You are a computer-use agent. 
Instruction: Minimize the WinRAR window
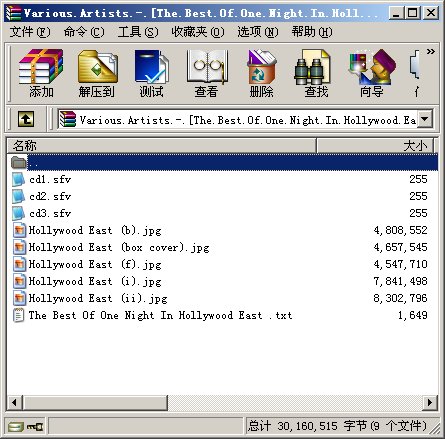396,13
